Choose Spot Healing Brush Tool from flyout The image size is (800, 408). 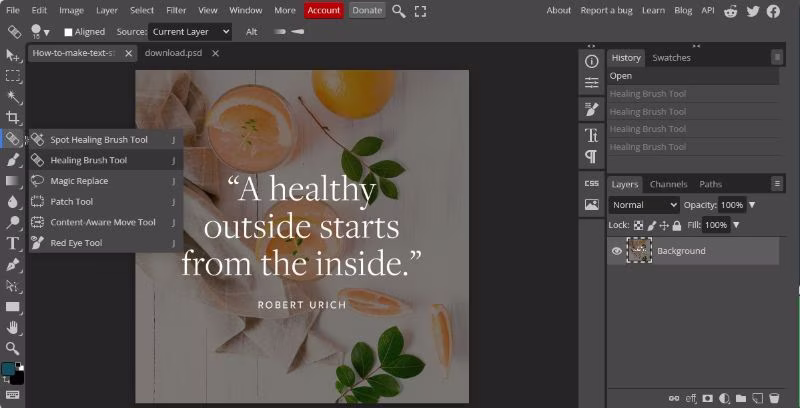[x=105, y=140]
